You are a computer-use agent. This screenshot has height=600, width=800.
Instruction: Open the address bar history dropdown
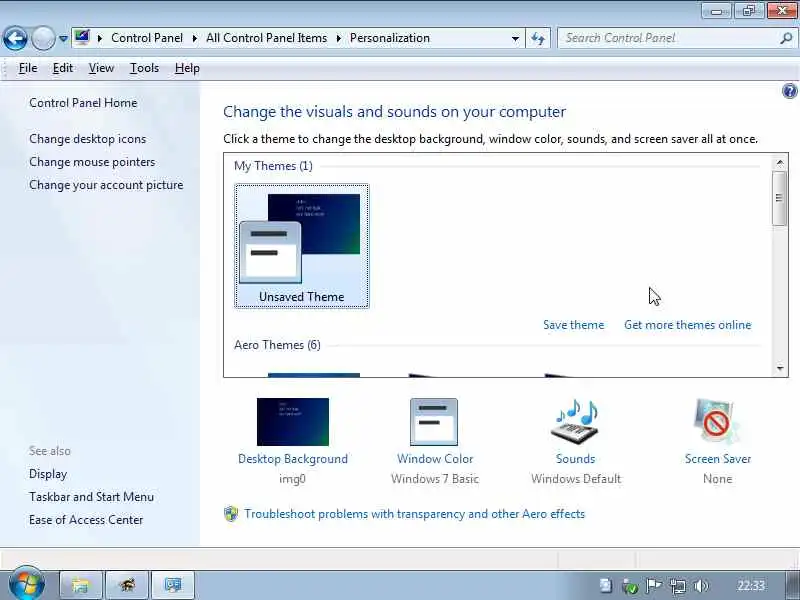click(515, 38)
